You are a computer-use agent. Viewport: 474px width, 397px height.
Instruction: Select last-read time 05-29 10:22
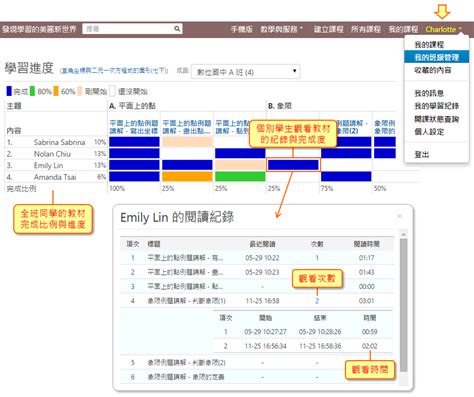point(262,258)
